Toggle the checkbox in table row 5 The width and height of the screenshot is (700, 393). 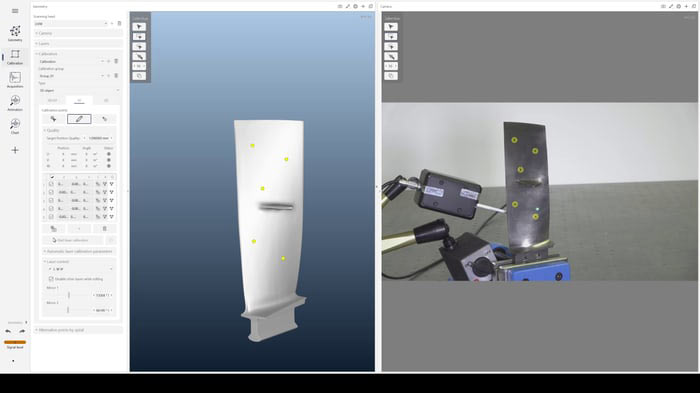(x=51, y=217)
